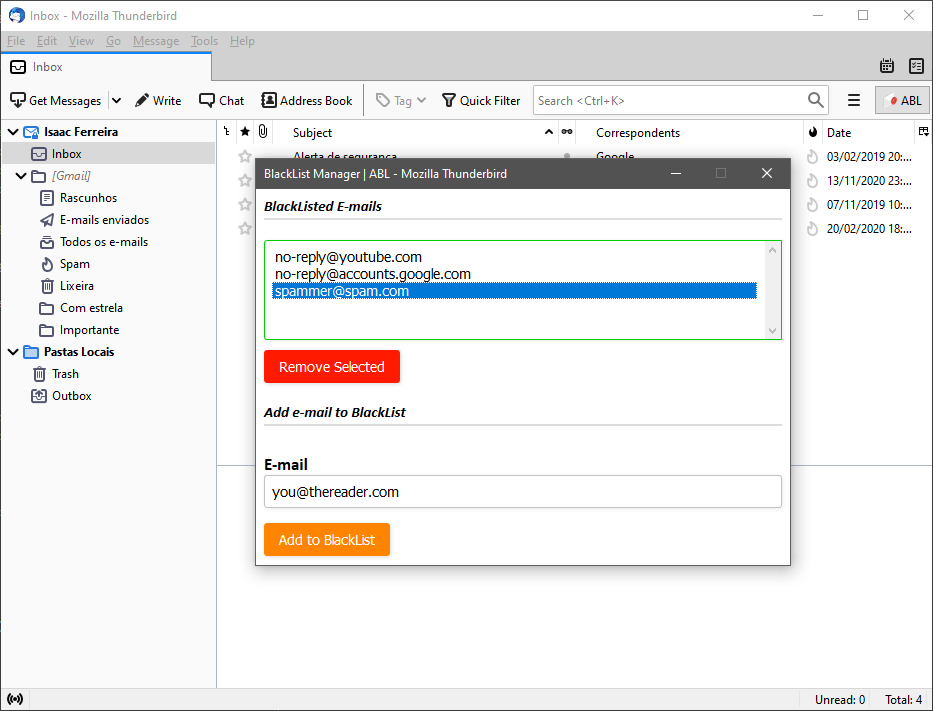
Task: Open Chat from the toolbar
Action: click(222, 101)
